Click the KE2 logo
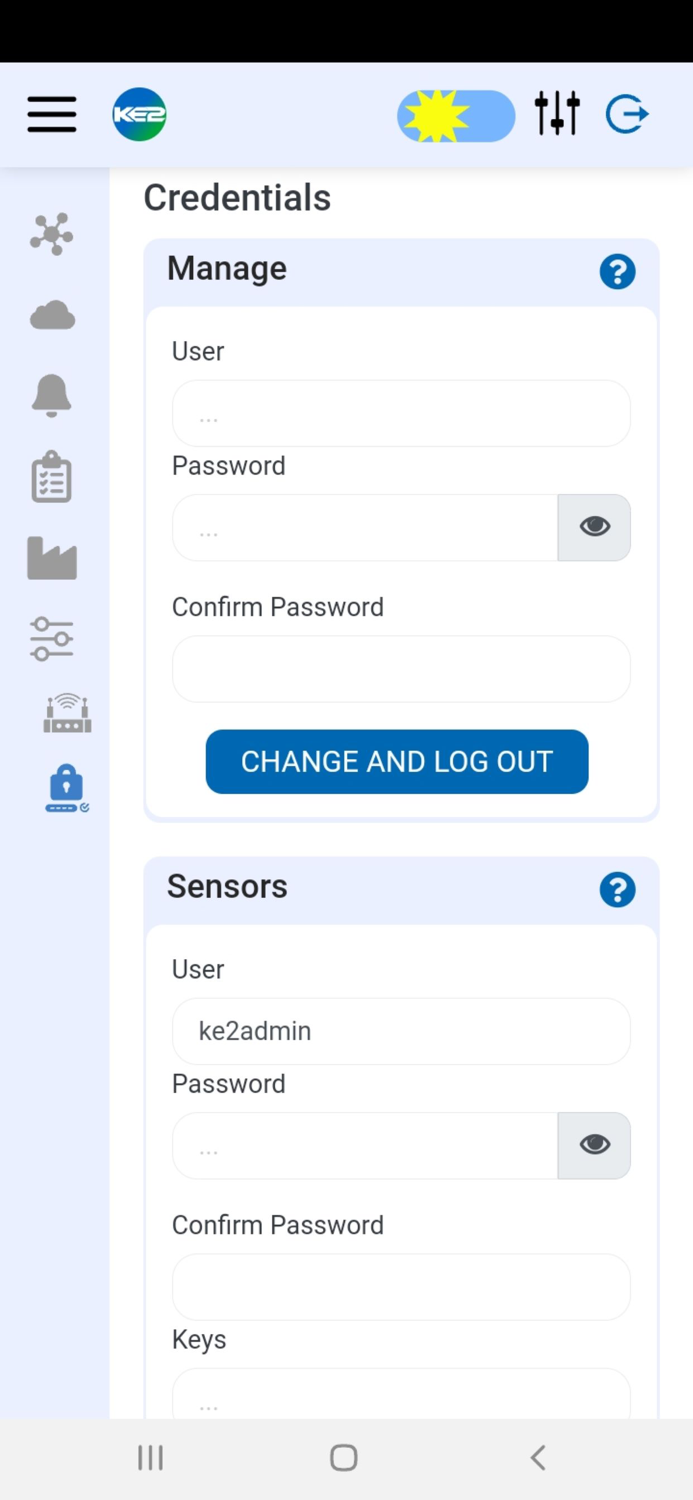The width and height of the screenshot is (693, 1500). point(139,114)
